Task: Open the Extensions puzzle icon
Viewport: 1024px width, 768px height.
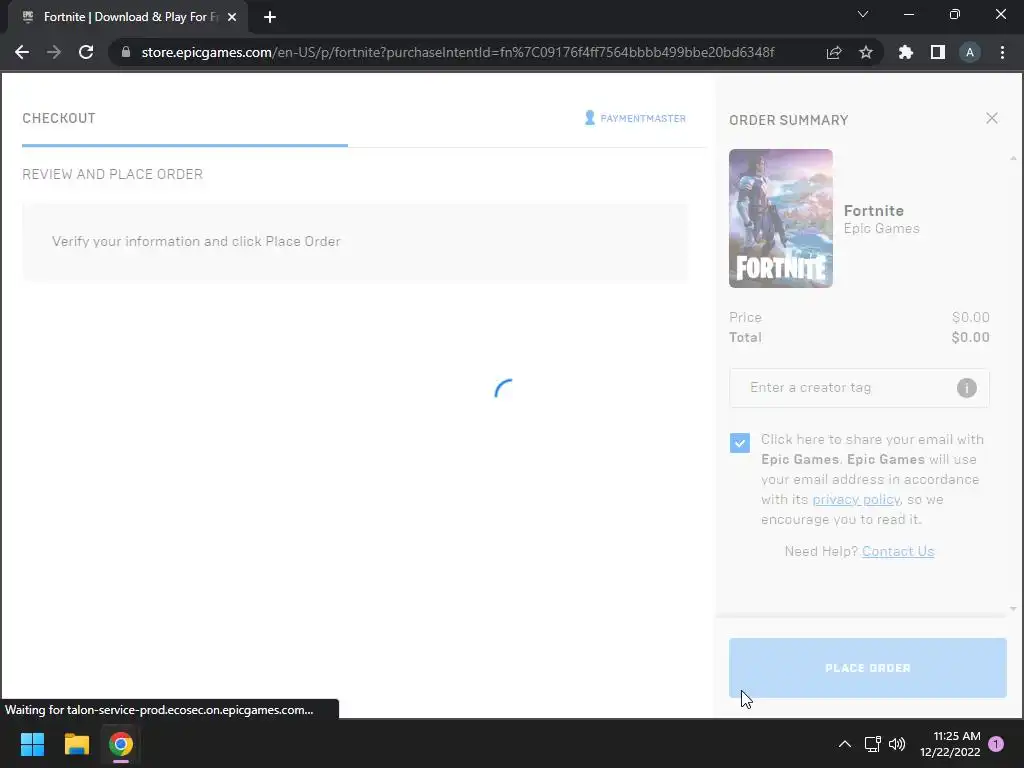Action: (905, 52)
